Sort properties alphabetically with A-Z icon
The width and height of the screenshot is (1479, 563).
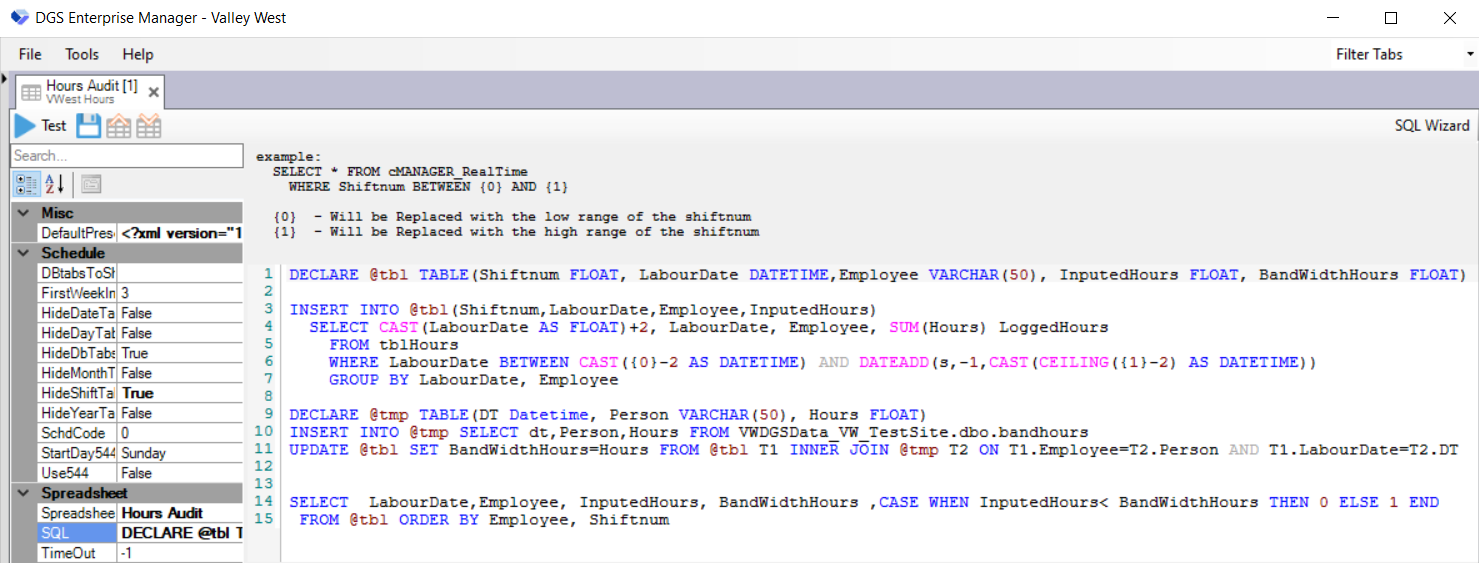tap(54, 184)
